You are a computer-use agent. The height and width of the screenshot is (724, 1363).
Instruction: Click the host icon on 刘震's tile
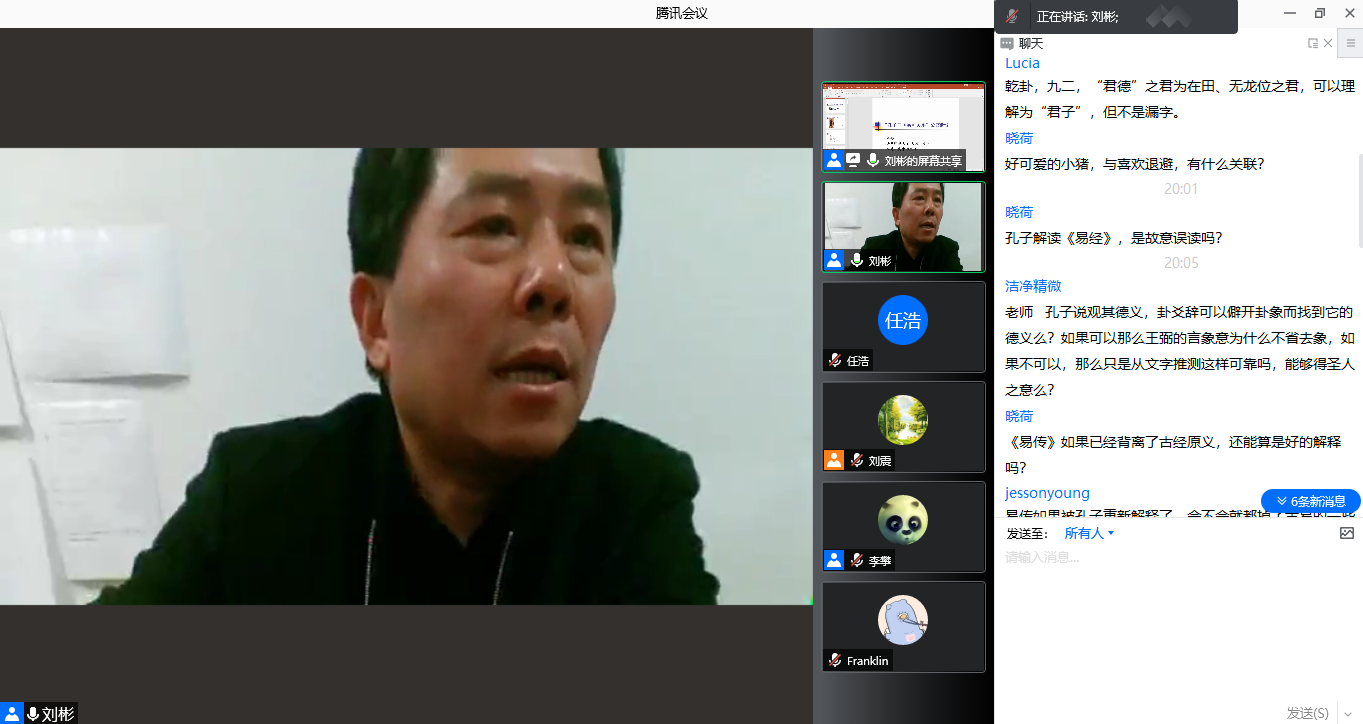(834, 460)
